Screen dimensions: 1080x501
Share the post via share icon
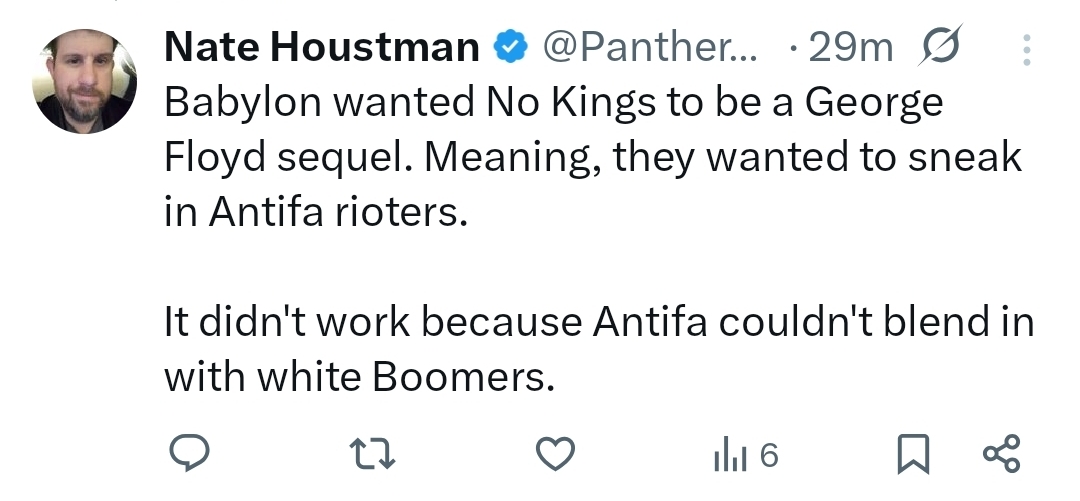[x=1001, y=455]
